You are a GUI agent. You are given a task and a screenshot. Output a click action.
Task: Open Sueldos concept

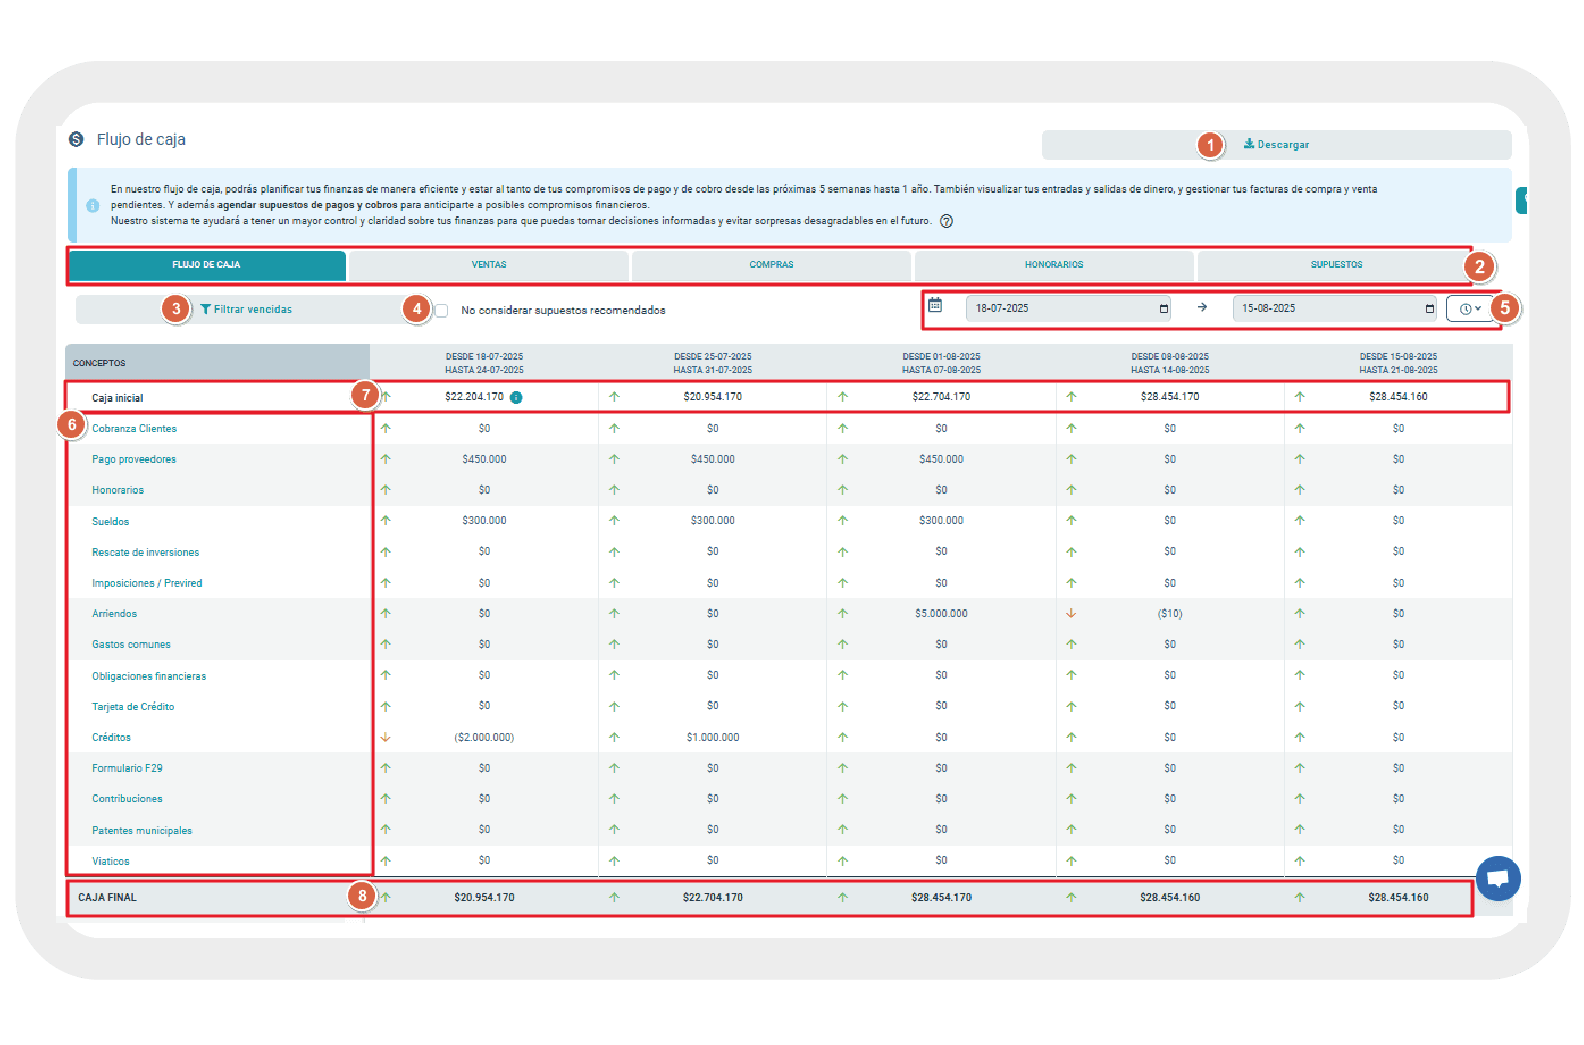tap(111, 521)
